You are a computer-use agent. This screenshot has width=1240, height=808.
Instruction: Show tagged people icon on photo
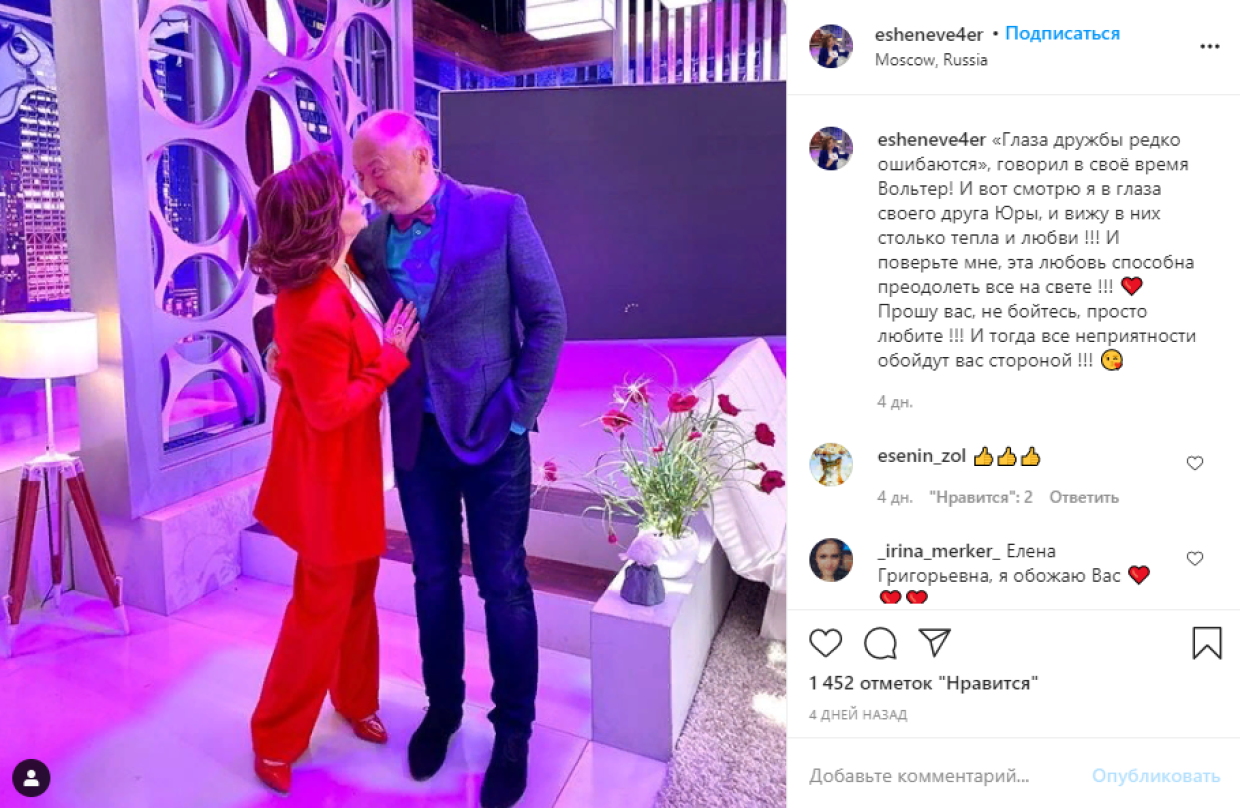(32, 777)
